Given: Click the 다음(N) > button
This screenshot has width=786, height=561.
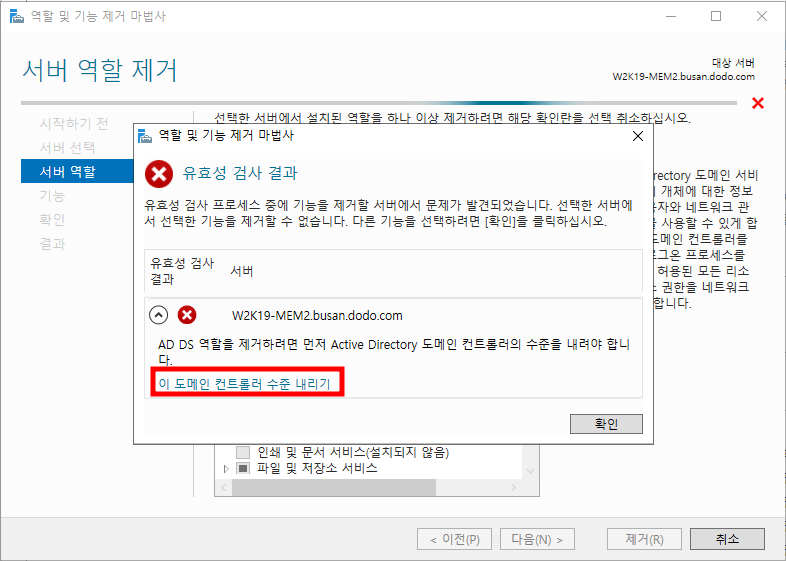Looking at the screenshot, I should point(537,539).
